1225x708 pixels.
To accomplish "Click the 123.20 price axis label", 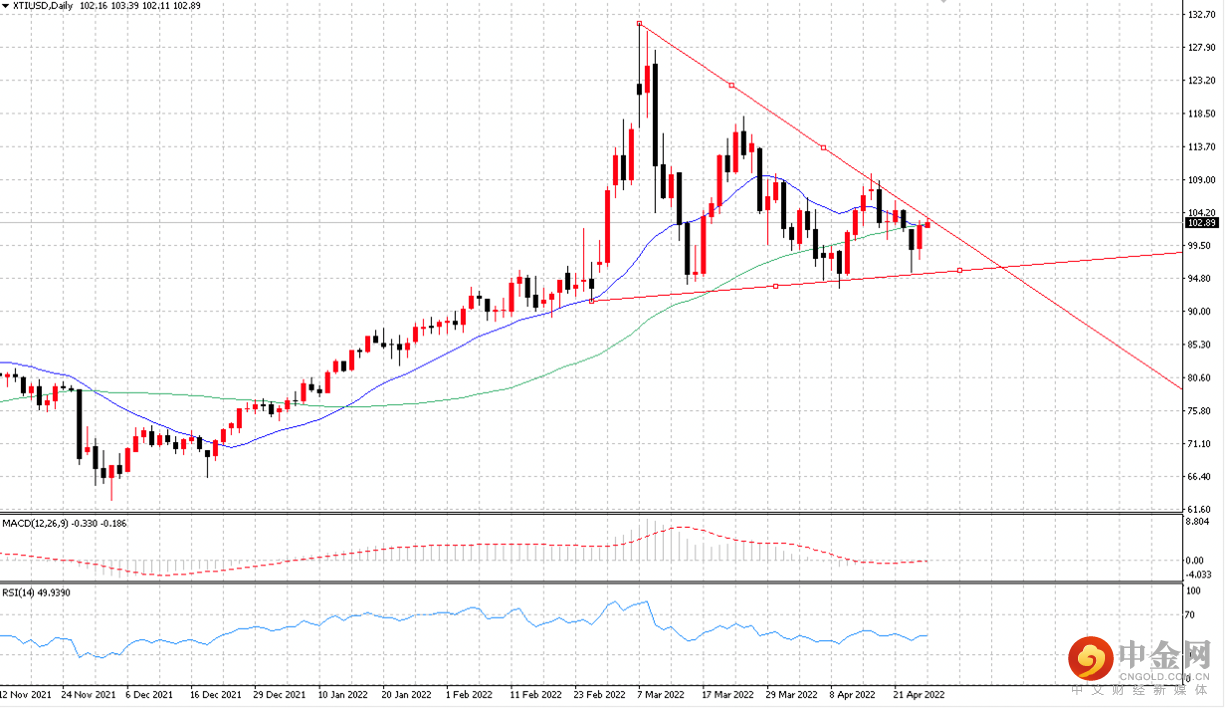I will (1200, 81).
